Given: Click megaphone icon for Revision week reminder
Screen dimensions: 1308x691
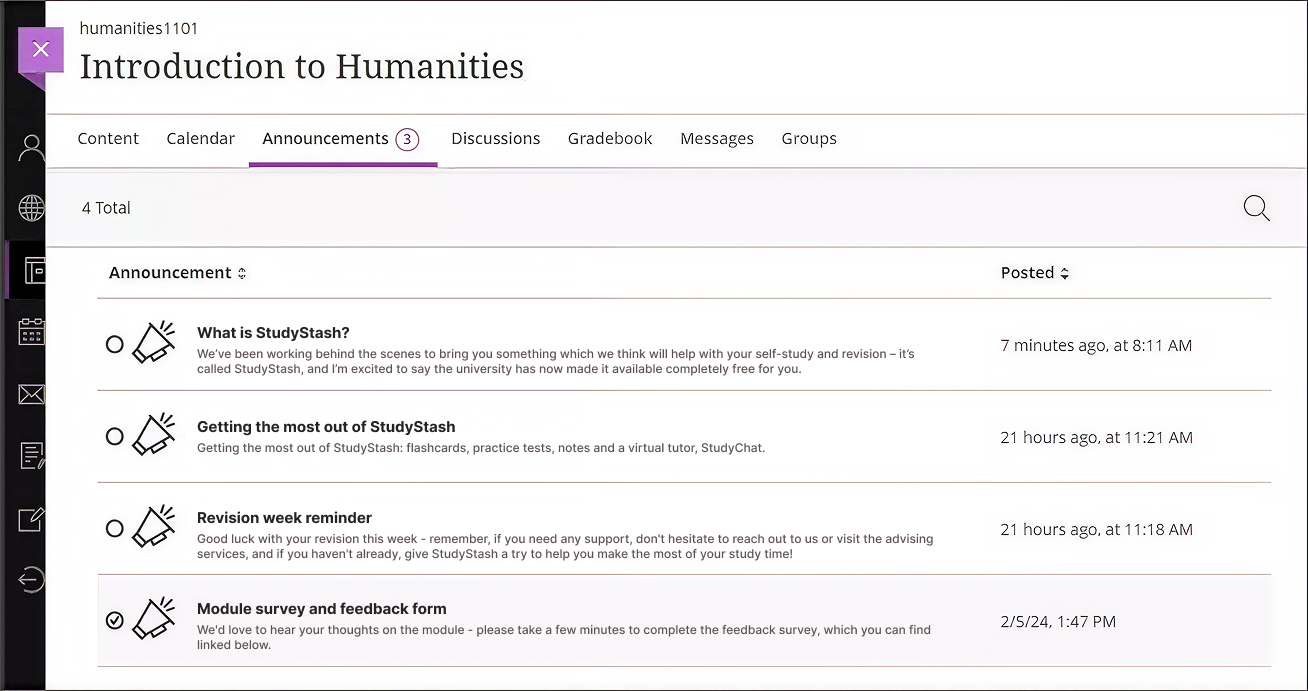Looking at the screenshot, I should click(154, 527).
